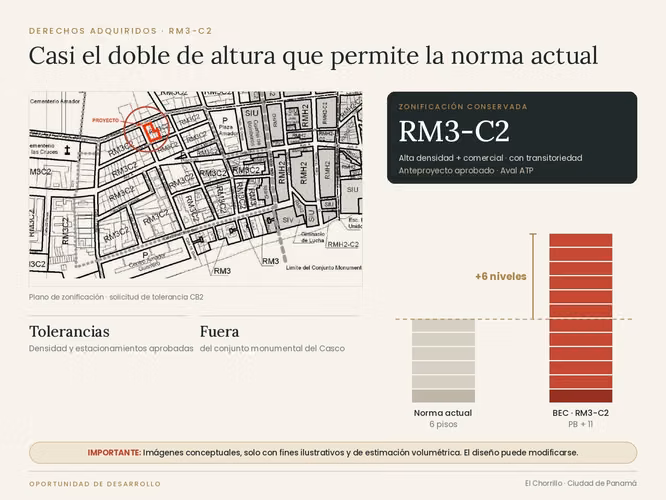
Task: Open the zoning map image
Action: (x=195, y=185)
